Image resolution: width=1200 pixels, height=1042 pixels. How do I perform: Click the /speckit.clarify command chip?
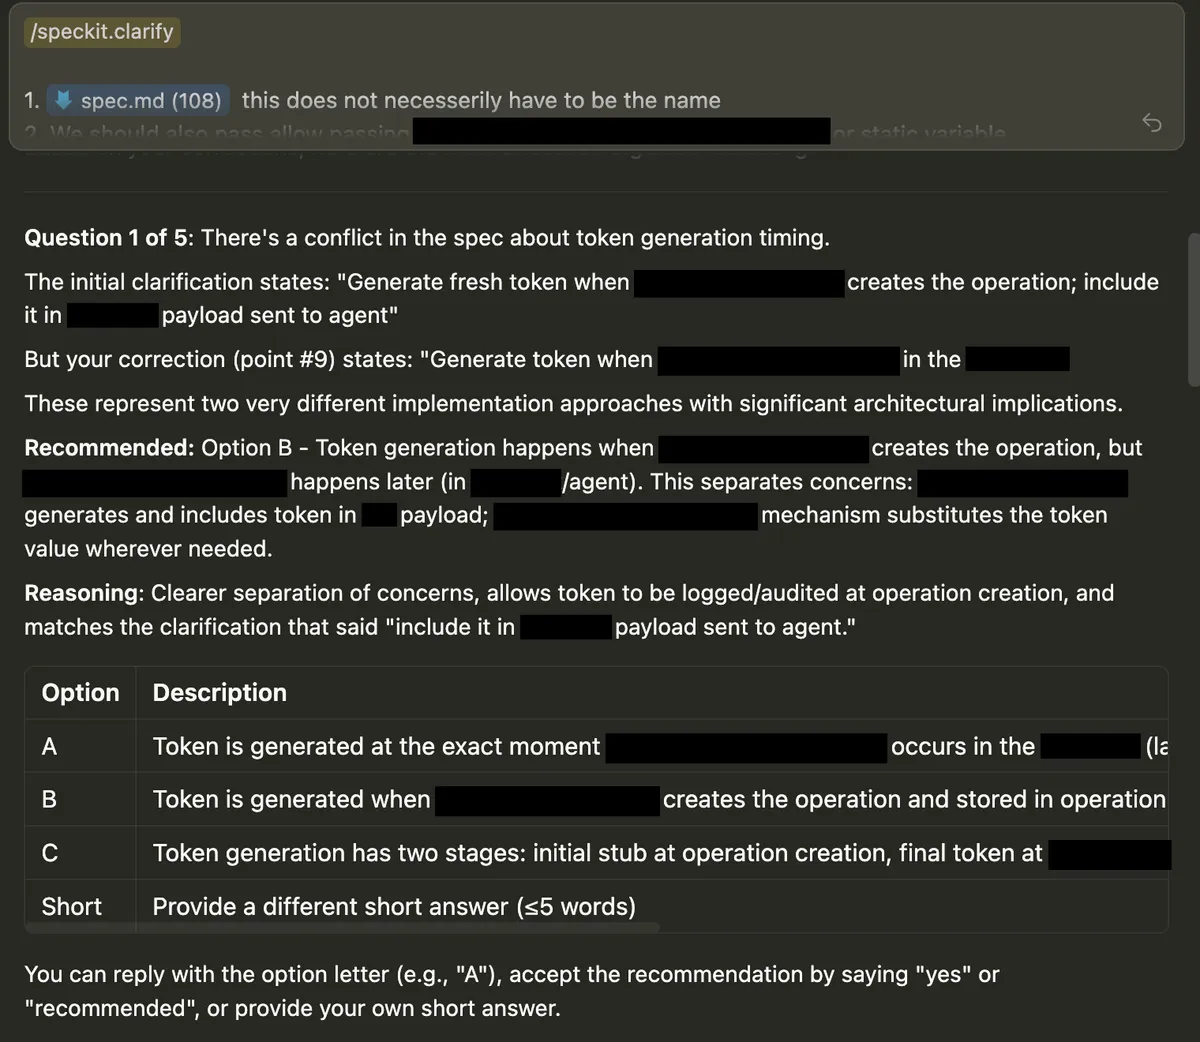100,31
